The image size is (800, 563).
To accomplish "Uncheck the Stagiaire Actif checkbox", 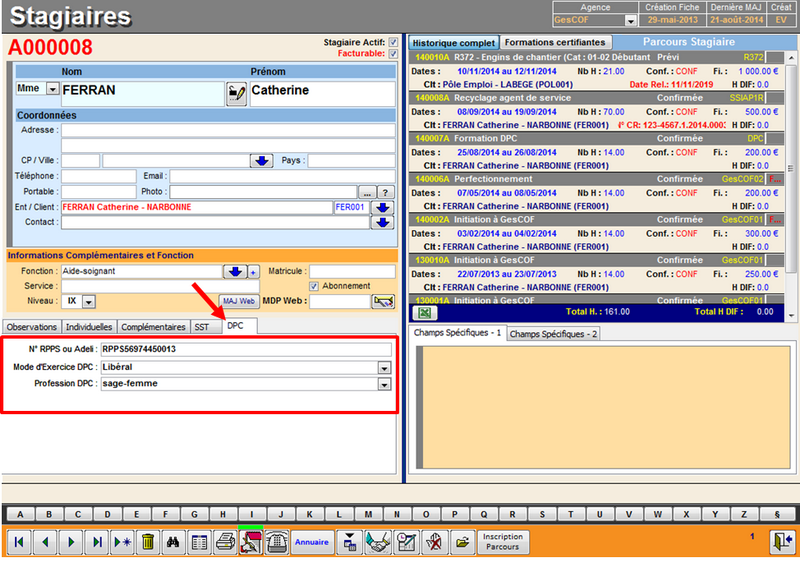I will (393, 42).
